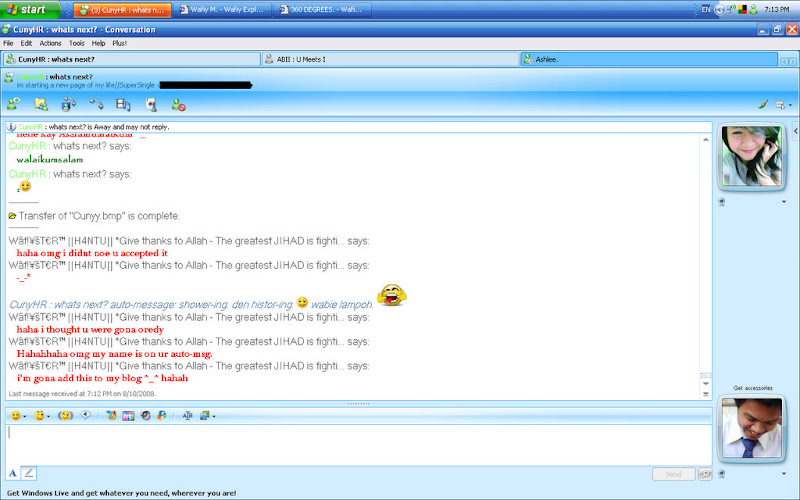The image size is (800, 500).
Task: Click "i'm gona add this to my blog" message
Action: click(102, 378)
